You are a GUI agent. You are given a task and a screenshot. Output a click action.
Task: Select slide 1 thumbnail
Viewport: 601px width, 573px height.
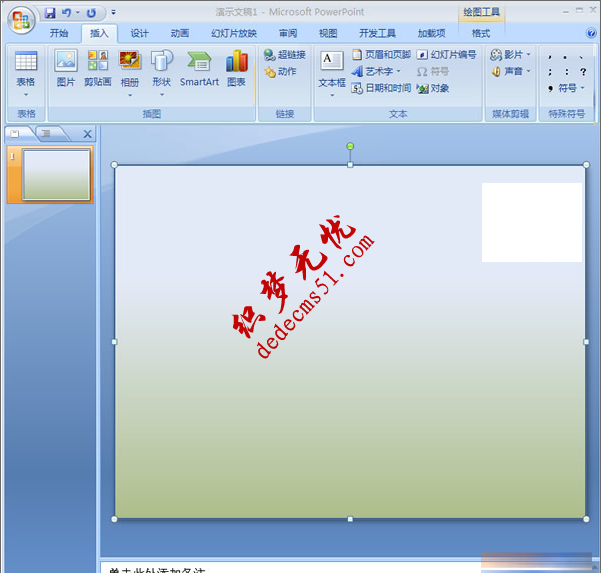(x=56, y=175)
